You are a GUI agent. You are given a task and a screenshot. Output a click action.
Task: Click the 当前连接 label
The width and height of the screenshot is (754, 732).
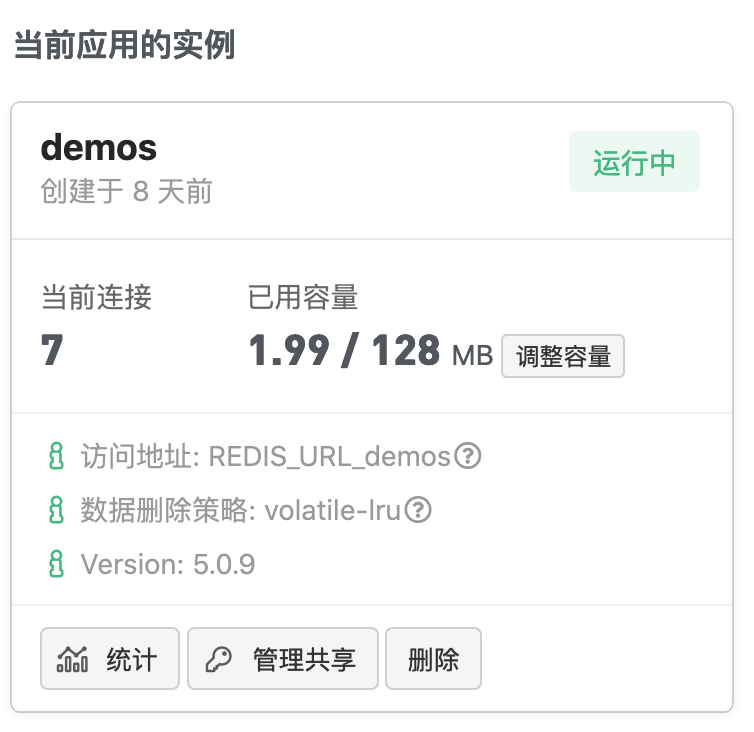(x=96, y=297)
